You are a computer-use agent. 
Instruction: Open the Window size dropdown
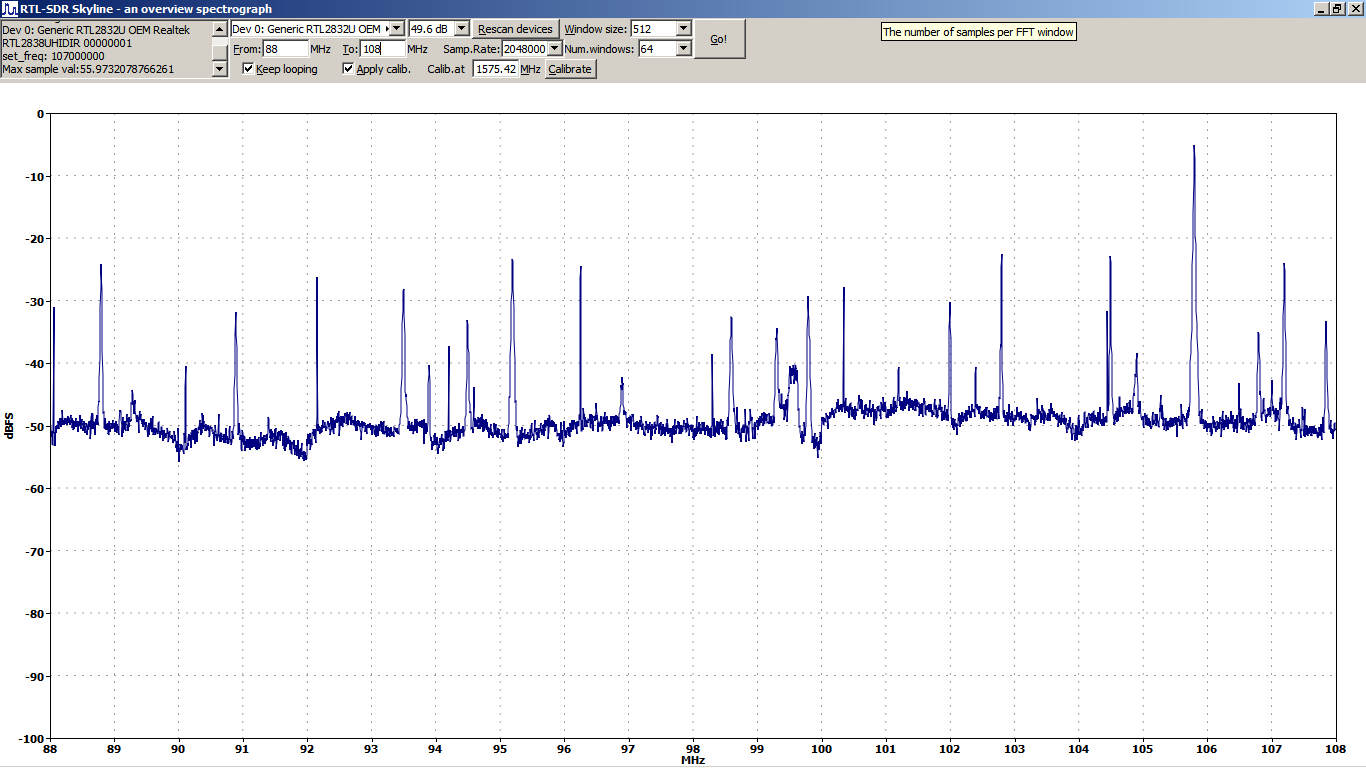pyautogui.click(x=684, y=29)
